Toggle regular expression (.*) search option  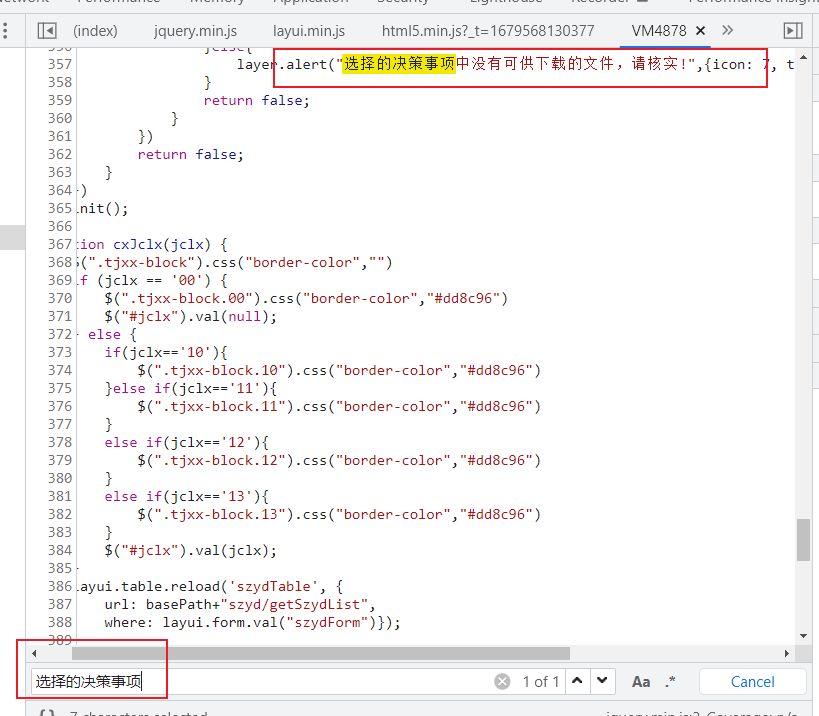[x=670, y=682]
